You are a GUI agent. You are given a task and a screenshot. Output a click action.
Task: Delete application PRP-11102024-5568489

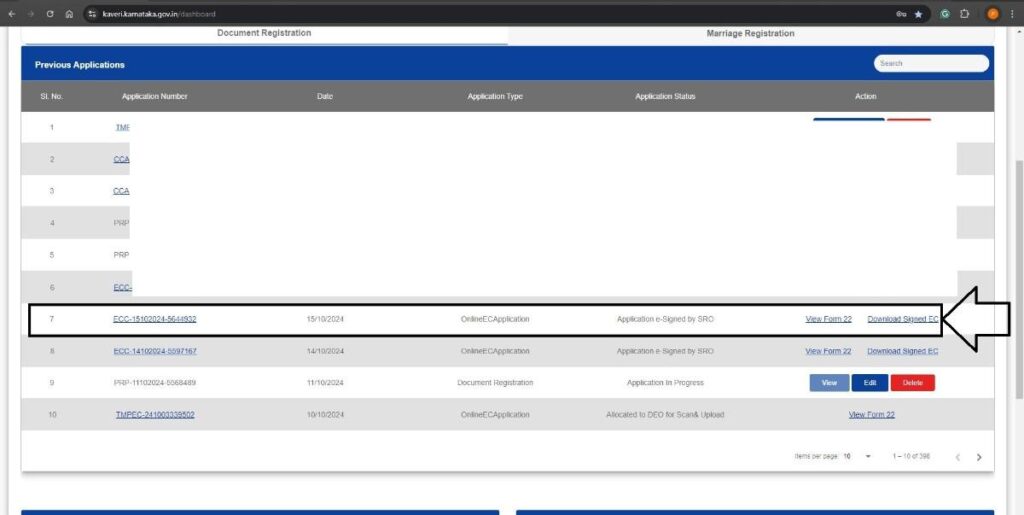912,383
